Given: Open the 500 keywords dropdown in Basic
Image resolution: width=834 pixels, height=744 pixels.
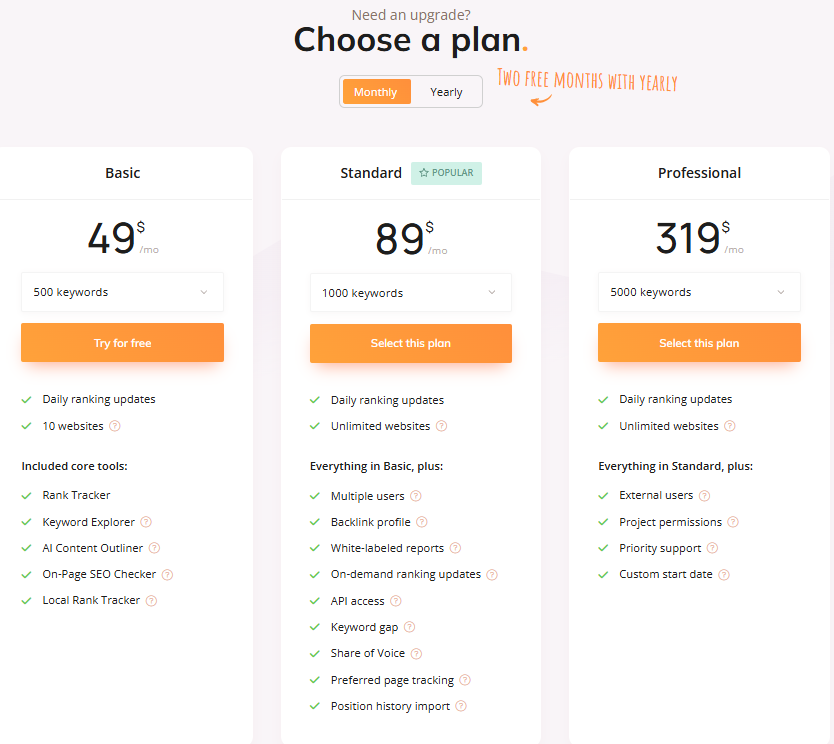Looking at the screenshot, I should point(122,292).
